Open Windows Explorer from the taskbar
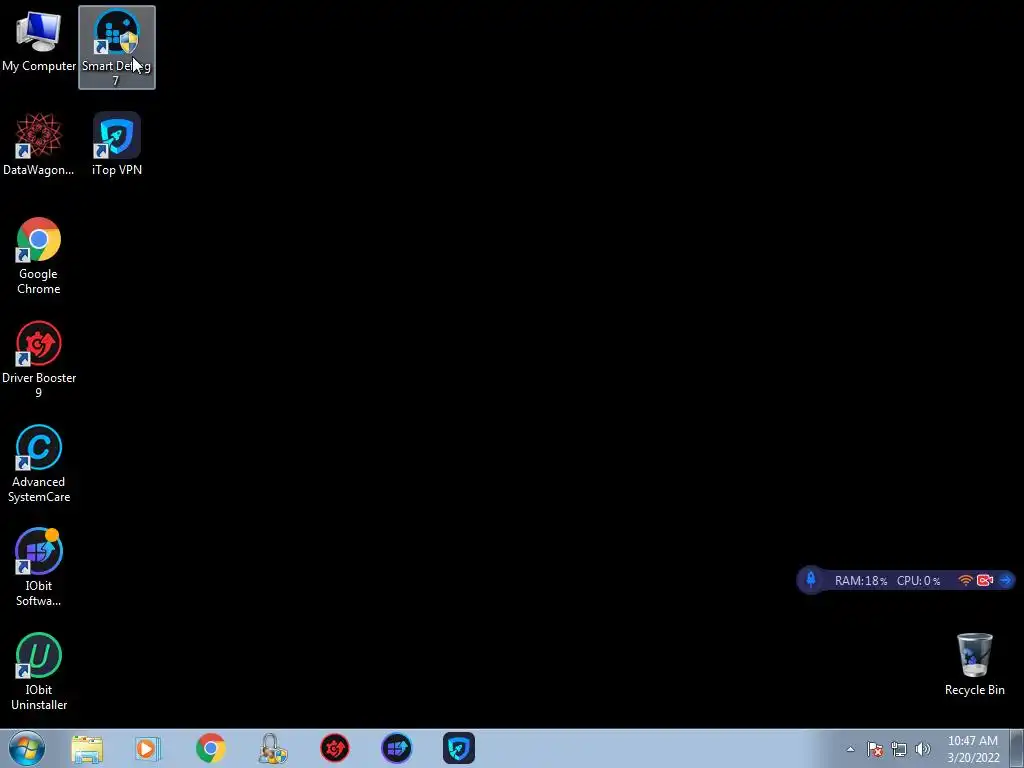Viewport: 1024px width, 768px height. click(87, 748)
